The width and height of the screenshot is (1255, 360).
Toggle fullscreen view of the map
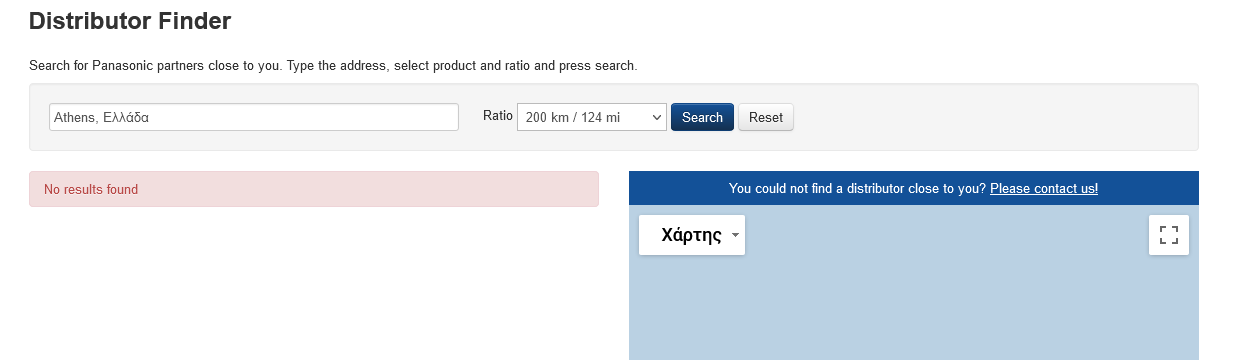[1168, 235]
